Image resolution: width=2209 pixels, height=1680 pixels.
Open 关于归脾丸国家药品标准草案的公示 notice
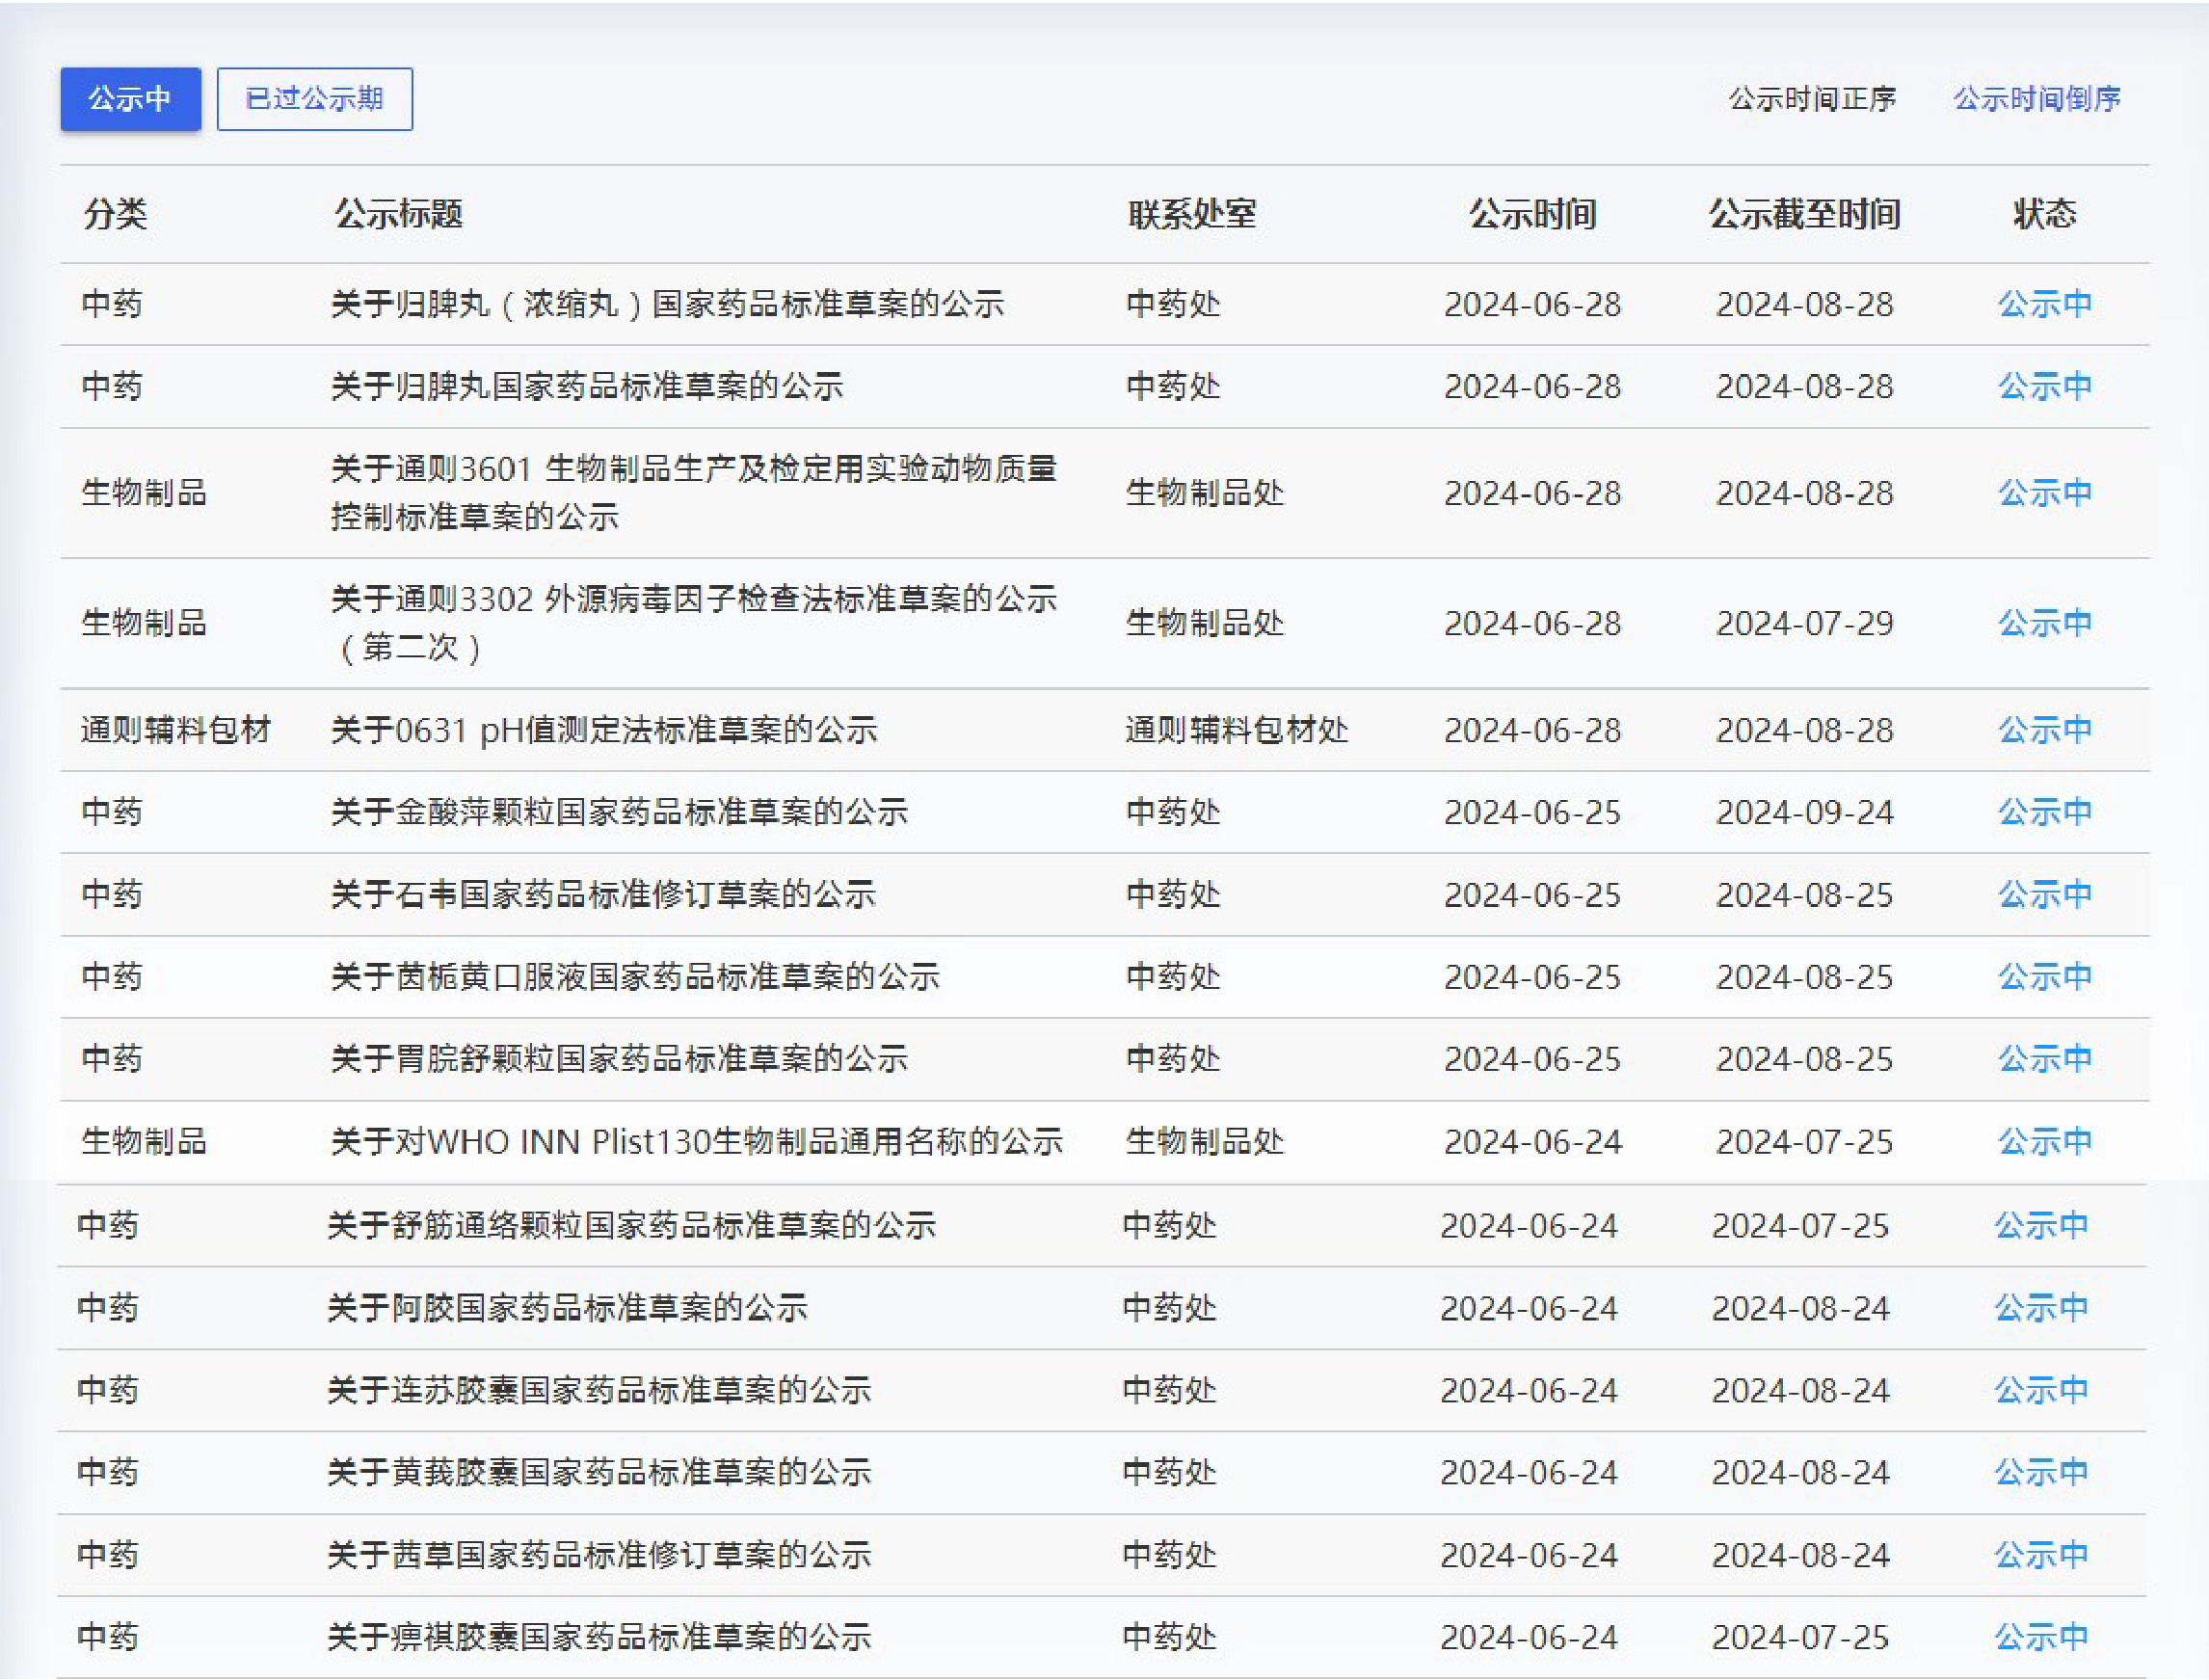click(587, 386)
